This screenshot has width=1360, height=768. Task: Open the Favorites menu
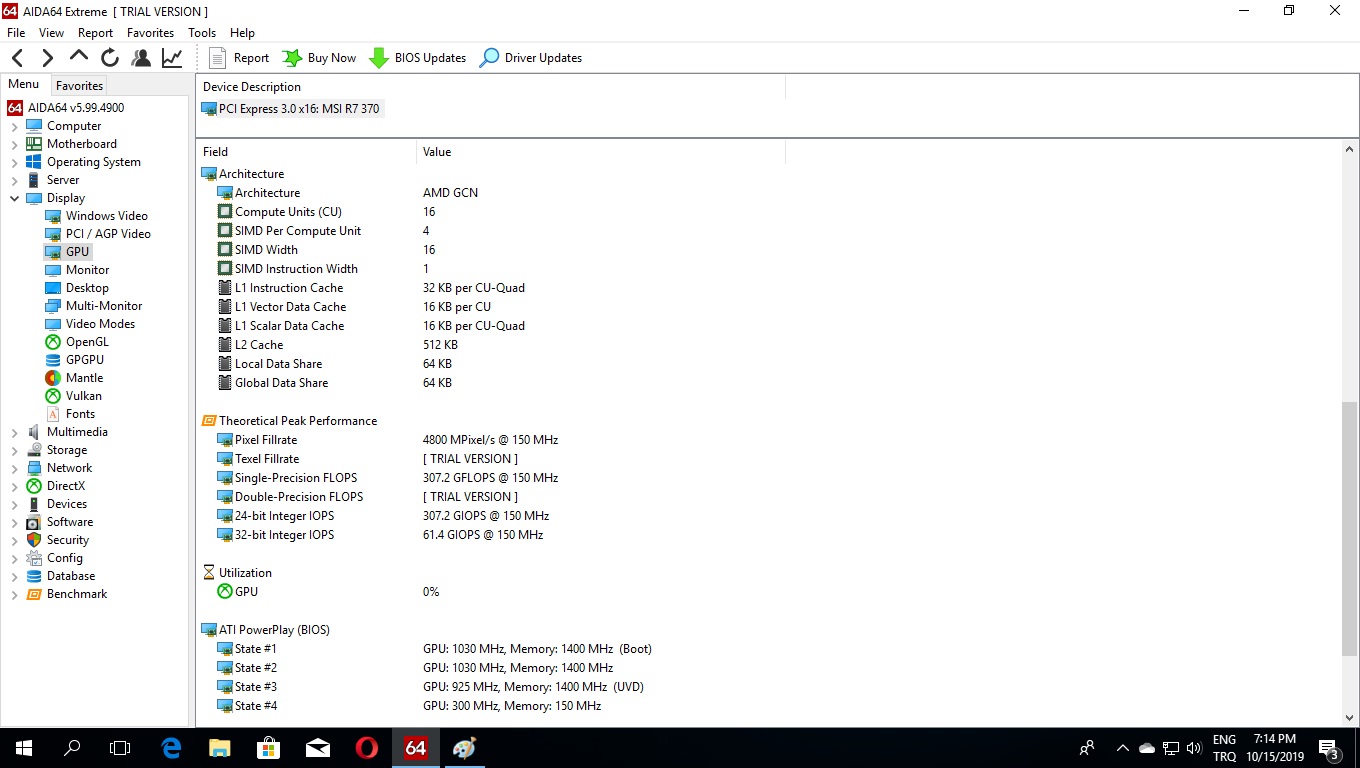(x=150, y=33)
